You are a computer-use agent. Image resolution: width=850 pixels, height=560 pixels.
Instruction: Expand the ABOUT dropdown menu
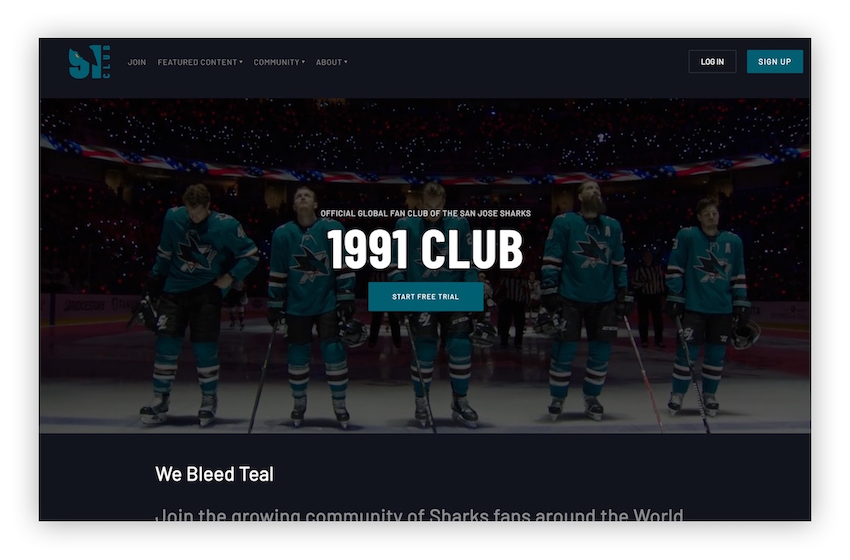(x=332, y=62)
